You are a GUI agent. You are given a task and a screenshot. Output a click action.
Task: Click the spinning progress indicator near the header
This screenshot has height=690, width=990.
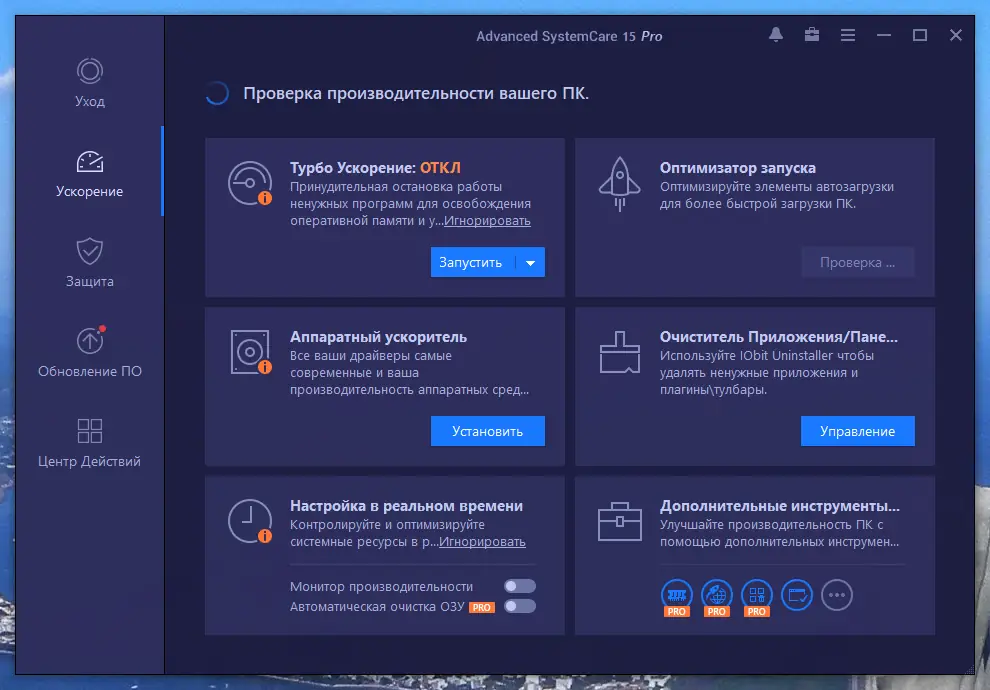[x=216, y=91]
